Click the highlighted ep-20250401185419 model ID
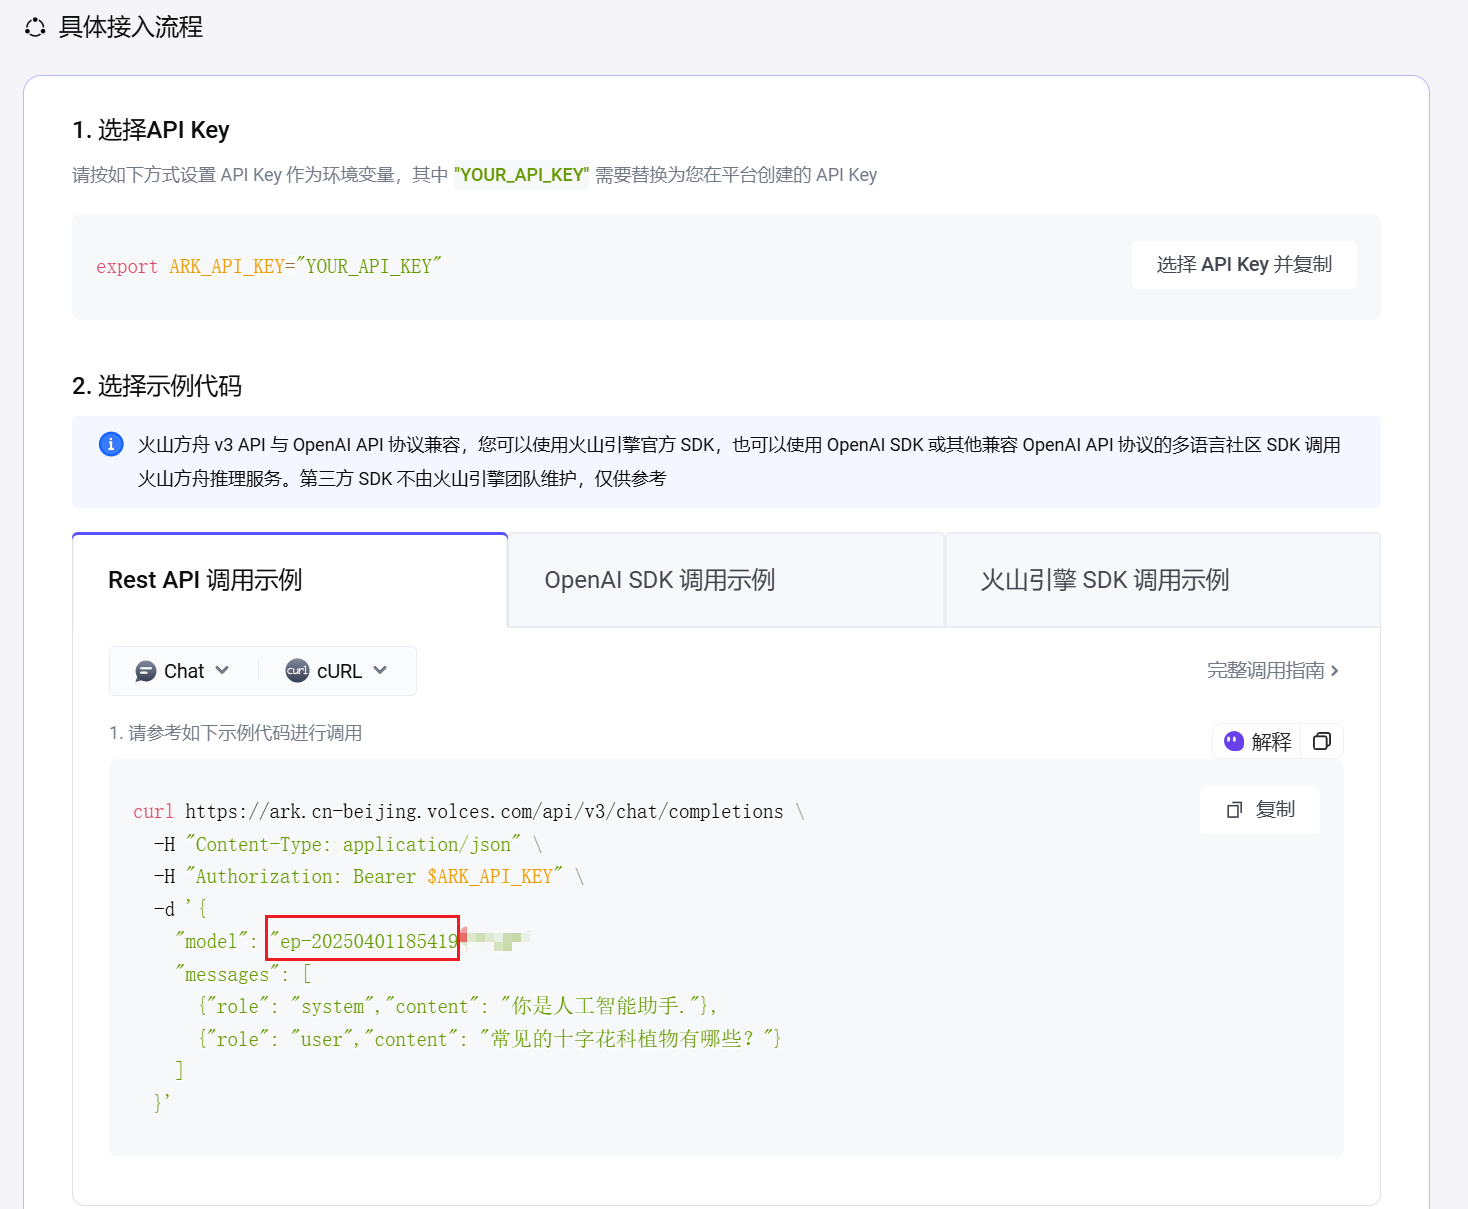 (x=363, y=939)
